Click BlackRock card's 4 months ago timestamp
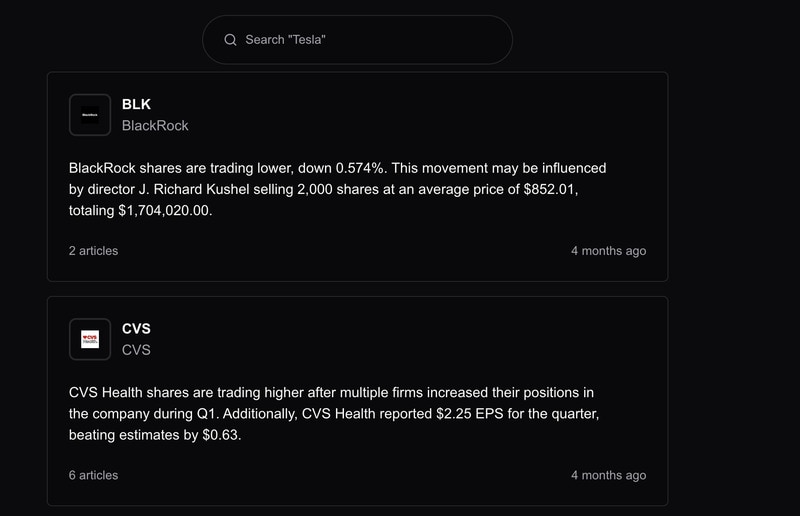This screenshot has width=800, height=516. click(x=608, y=251)
